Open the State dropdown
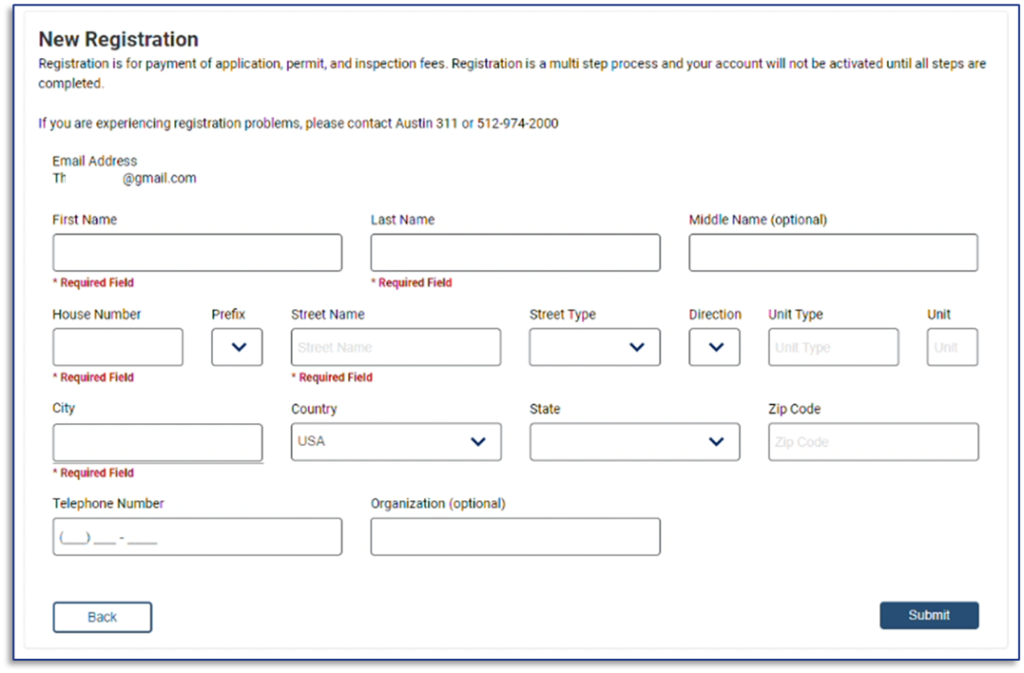This screenshot has height=673, width=1024. click(x=635, y=442)
